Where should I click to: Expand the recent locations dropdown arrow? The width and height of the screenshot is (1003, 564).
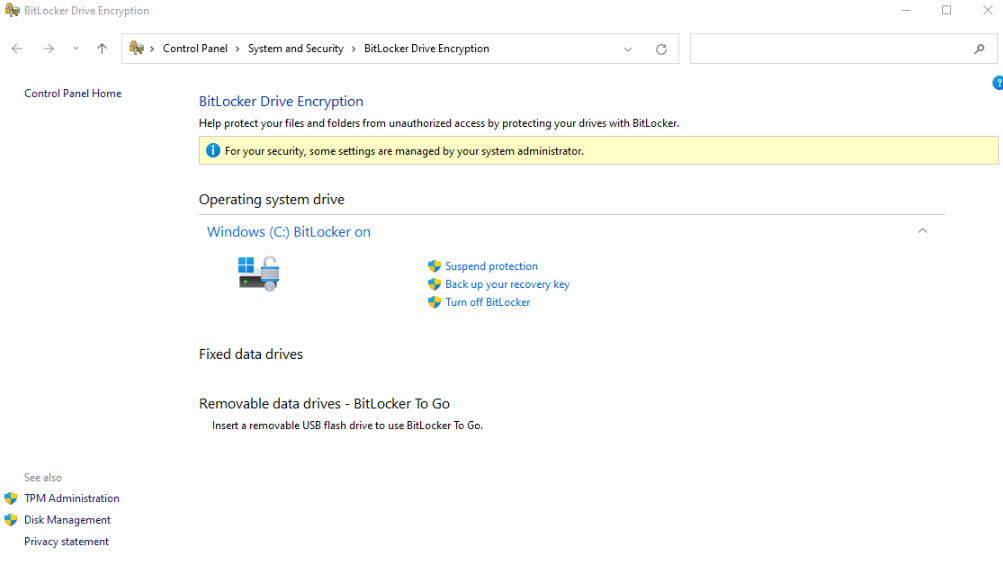click(x=76, y=49)
